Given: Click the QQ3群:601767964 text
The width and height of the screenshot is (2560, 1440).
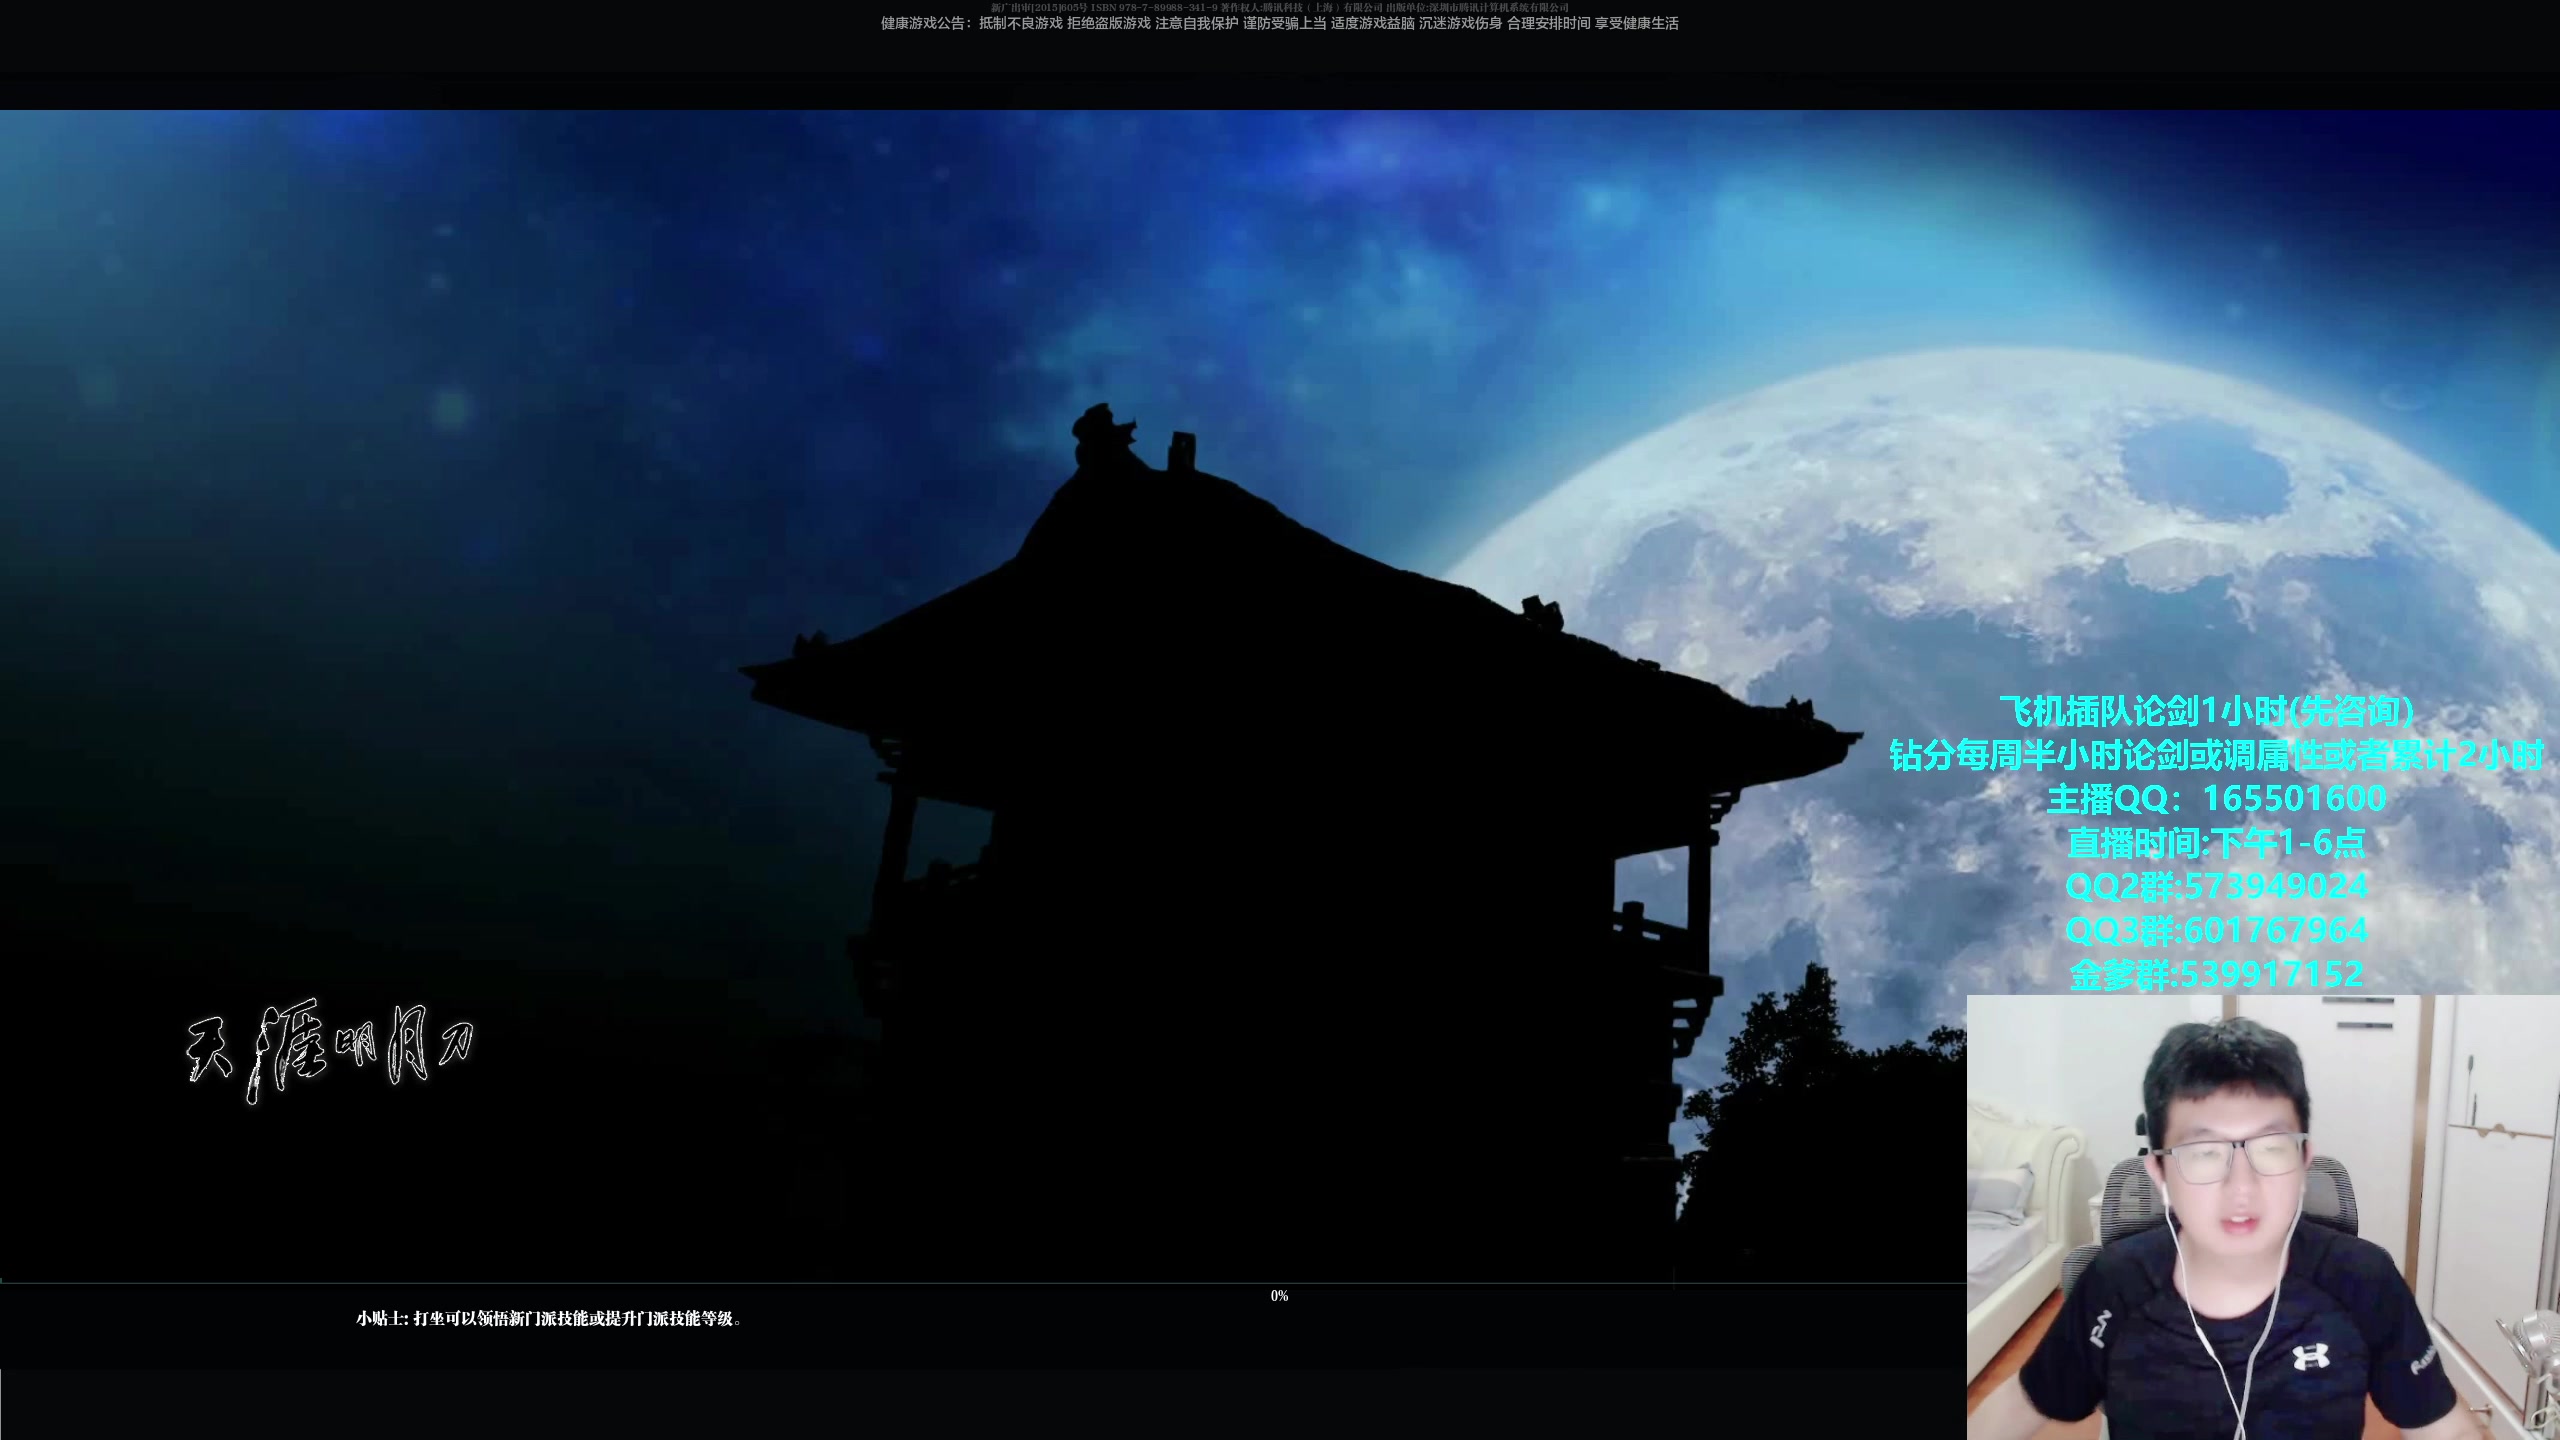Looking at the screenshot, I should coord(2216,930).
